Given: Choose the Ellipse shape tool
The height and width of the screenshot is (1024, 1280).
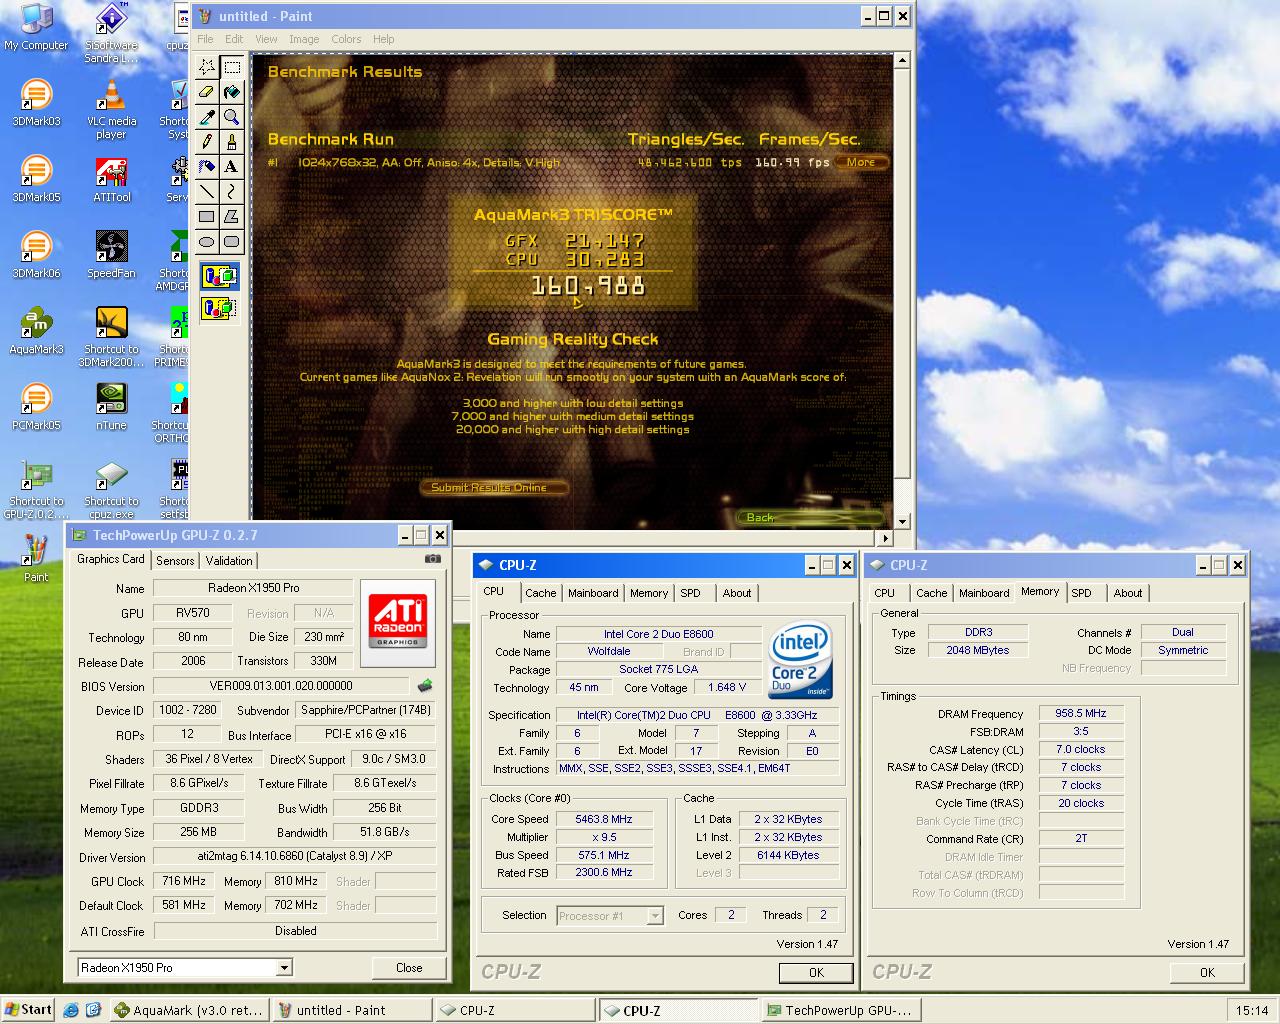Looking at the screenshot, I should (207, 241).
